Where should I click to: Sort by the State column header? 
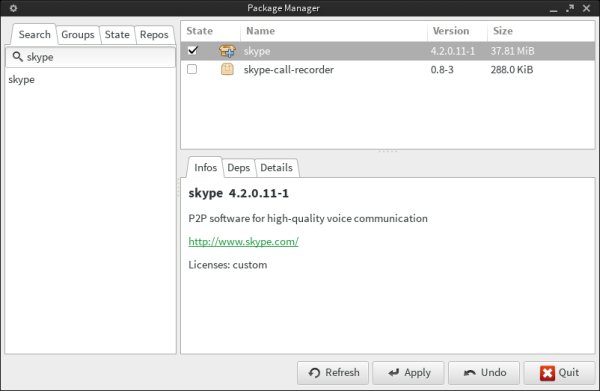pos(210,31)
